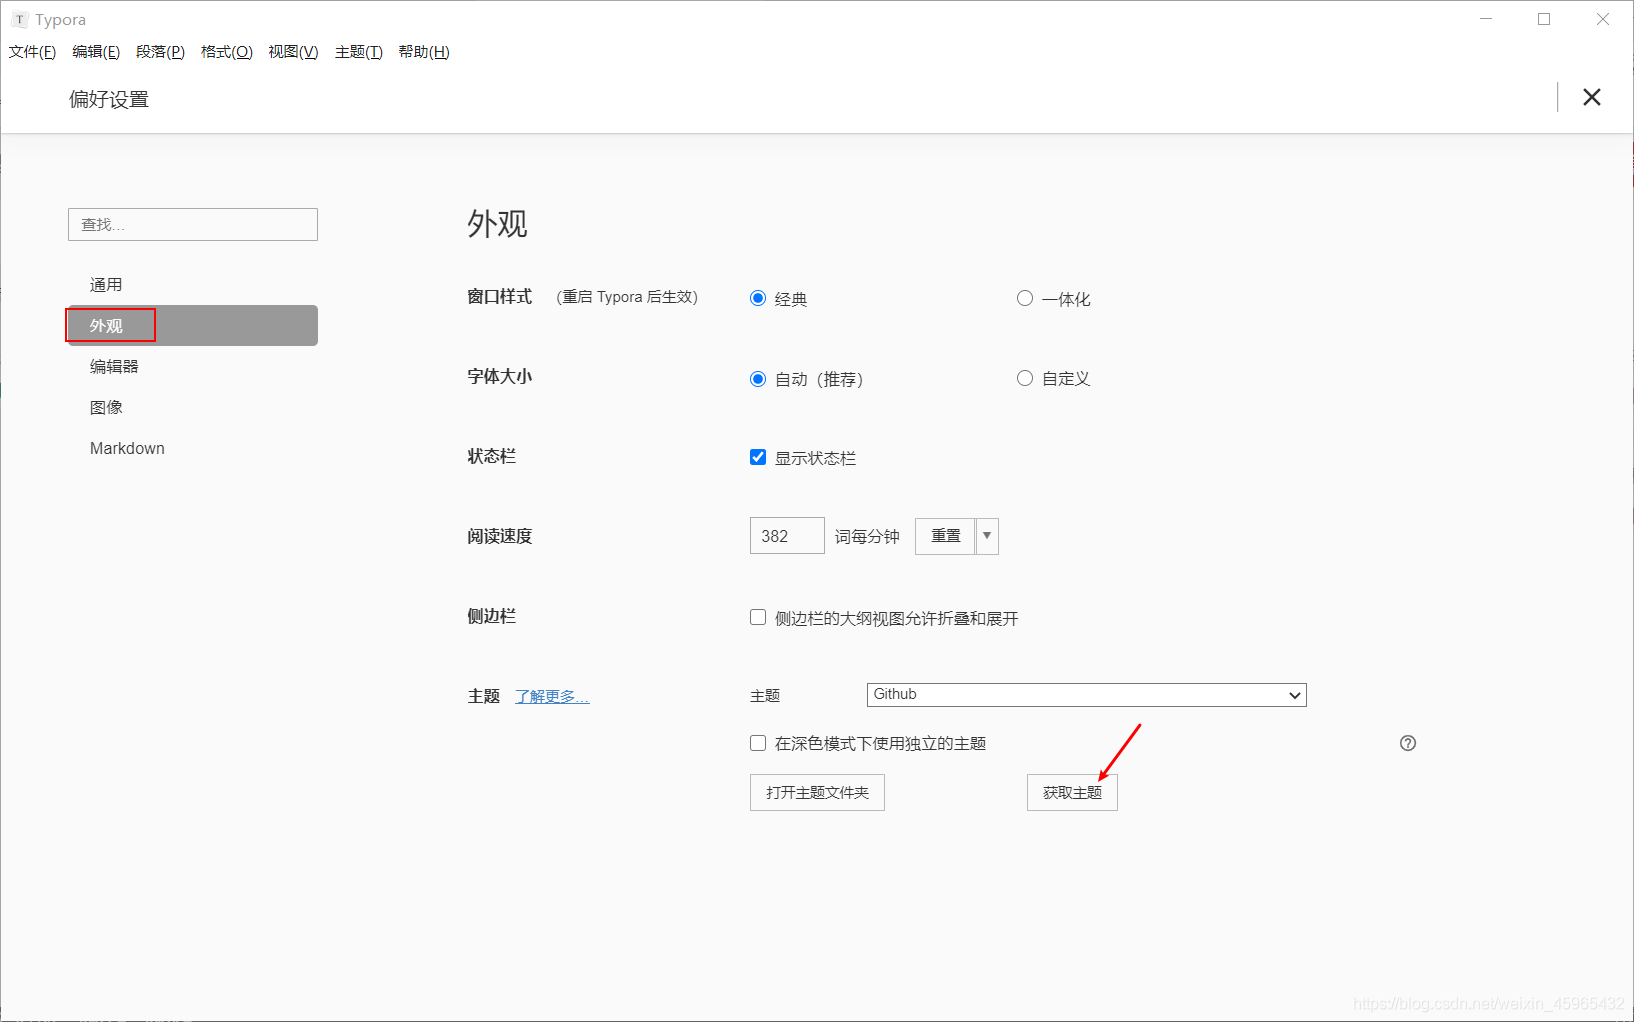Open the 帮助(H) menu
1634x1022 pixels.
424,52
